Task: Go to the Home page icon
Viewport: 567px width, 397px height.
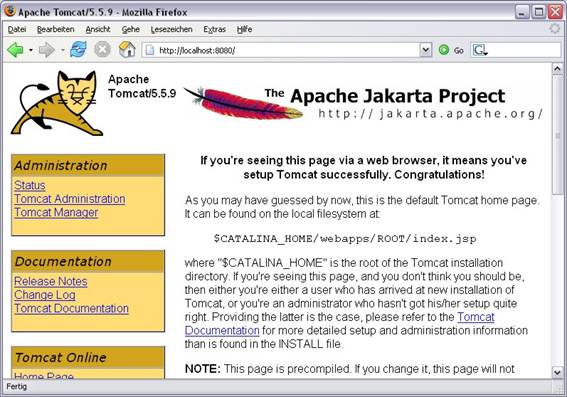Action: (x=127, y=49)
